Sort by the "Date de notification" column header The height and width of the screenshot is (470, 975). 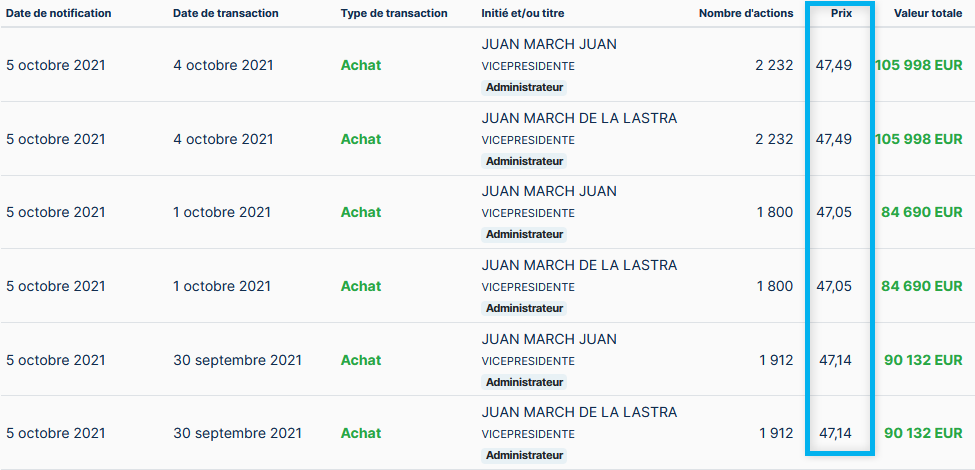[x=59, y=13]
